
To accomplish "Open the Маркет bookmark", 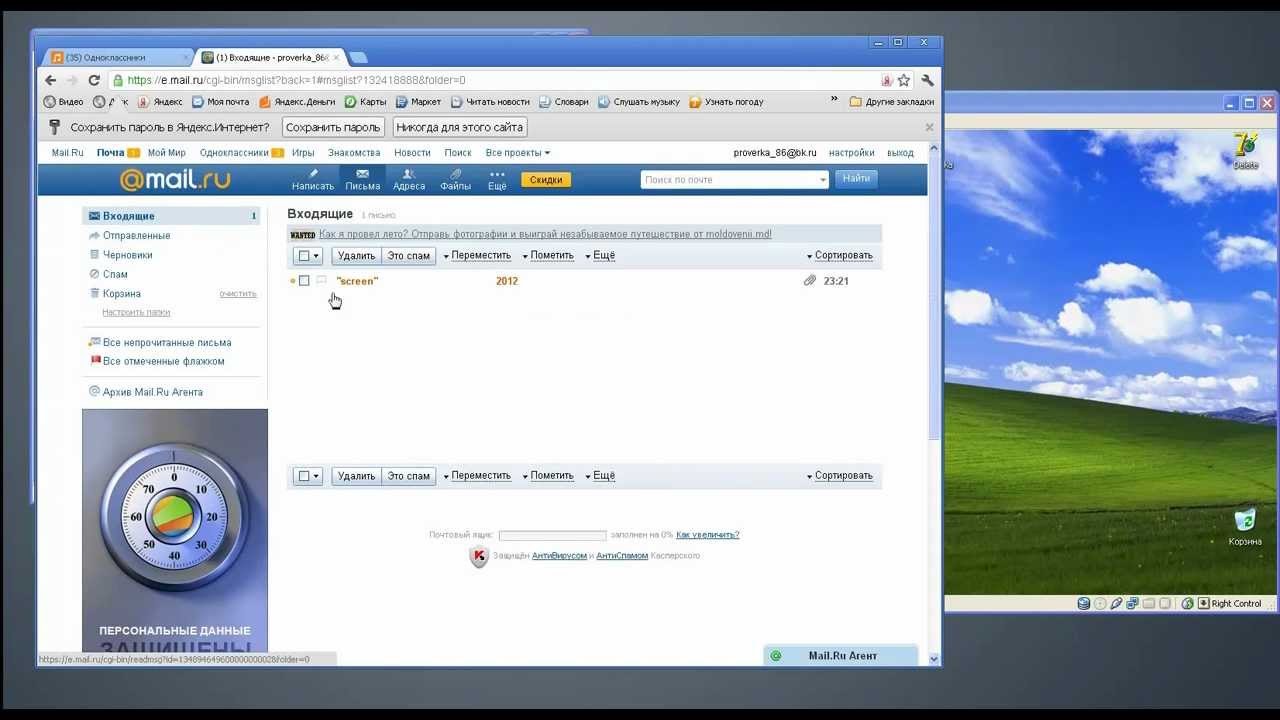I will [x=418, y=102].
